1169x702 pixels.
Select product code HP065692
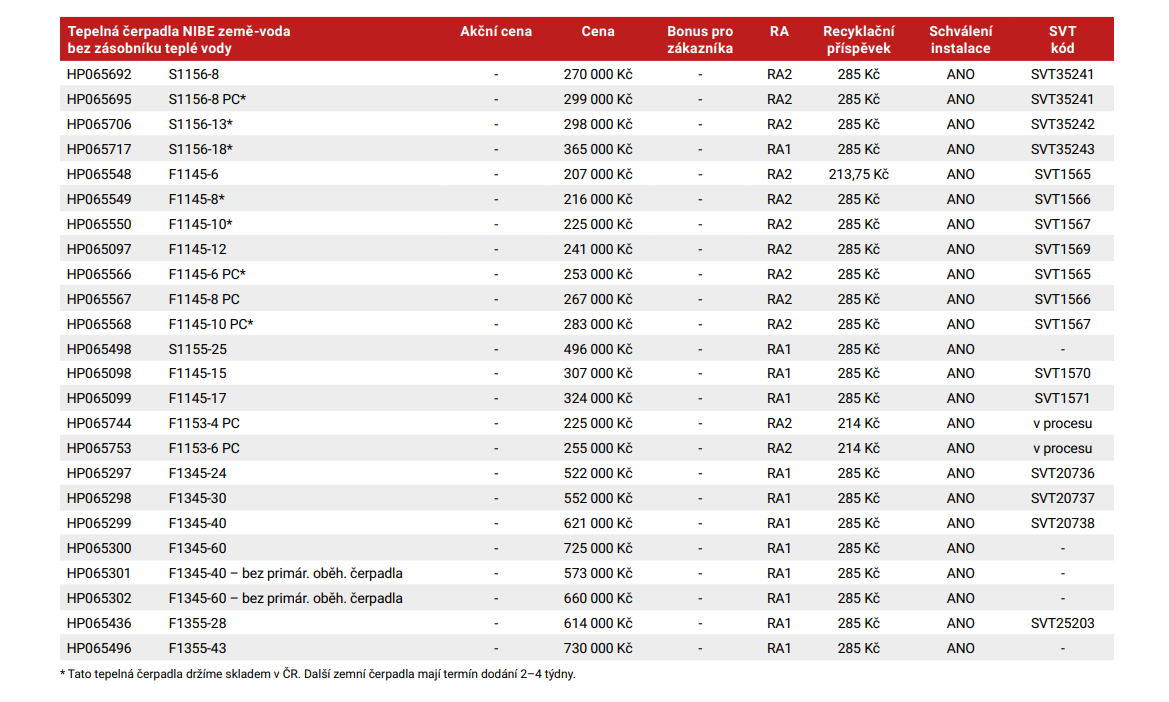[x=99, y=75]
